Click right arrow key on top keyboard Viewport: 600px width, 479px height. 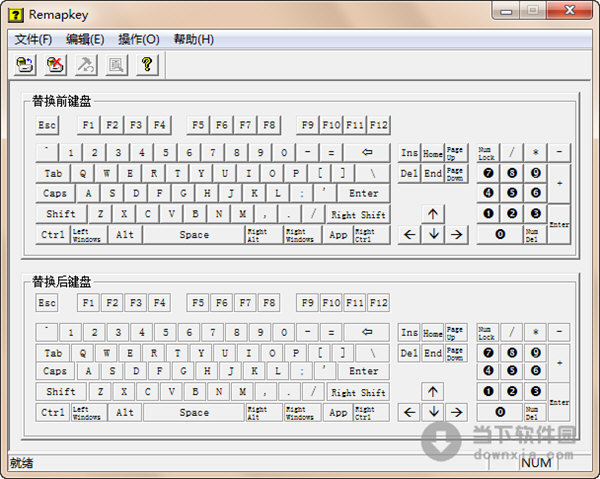point(457,235)
